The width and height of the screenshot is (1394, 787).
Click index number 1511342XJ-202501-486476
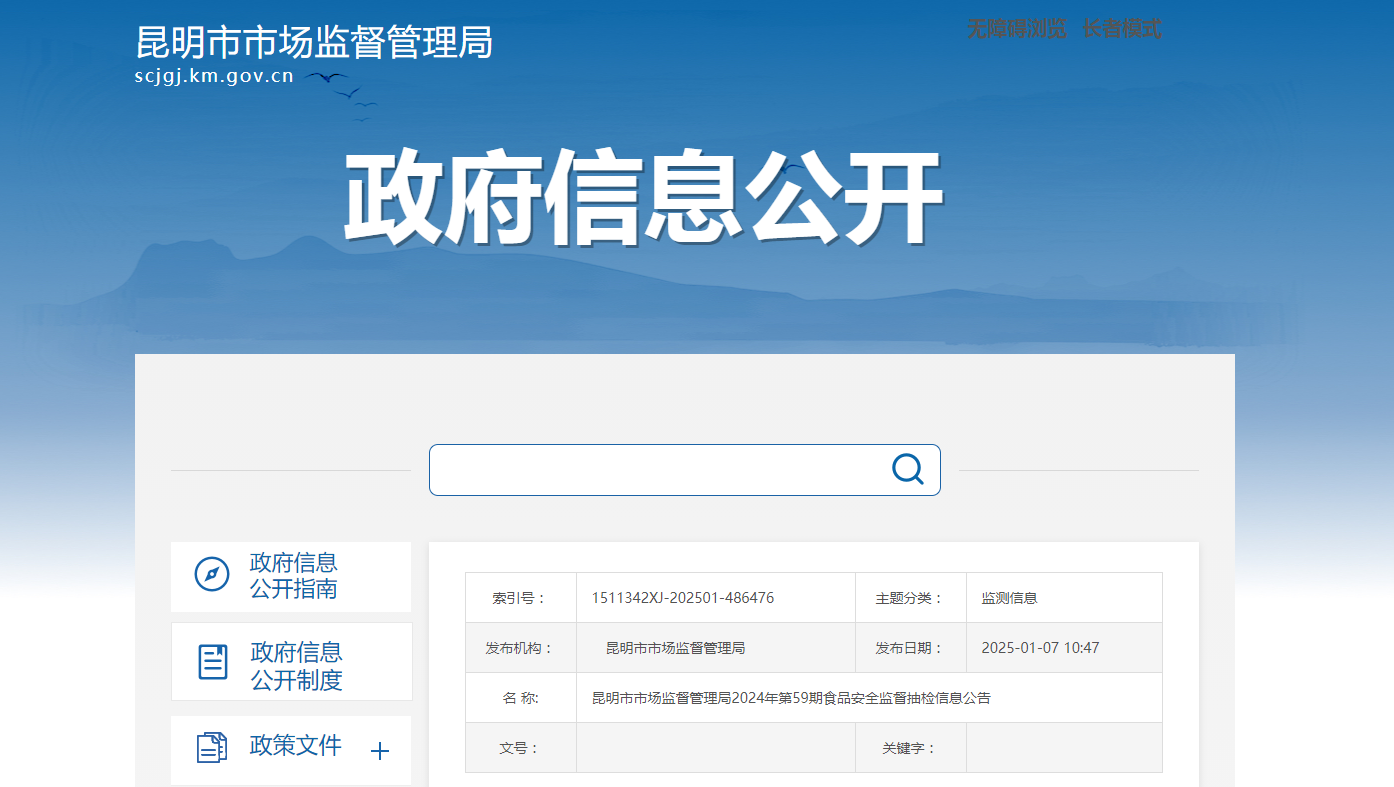pos(682,598)
